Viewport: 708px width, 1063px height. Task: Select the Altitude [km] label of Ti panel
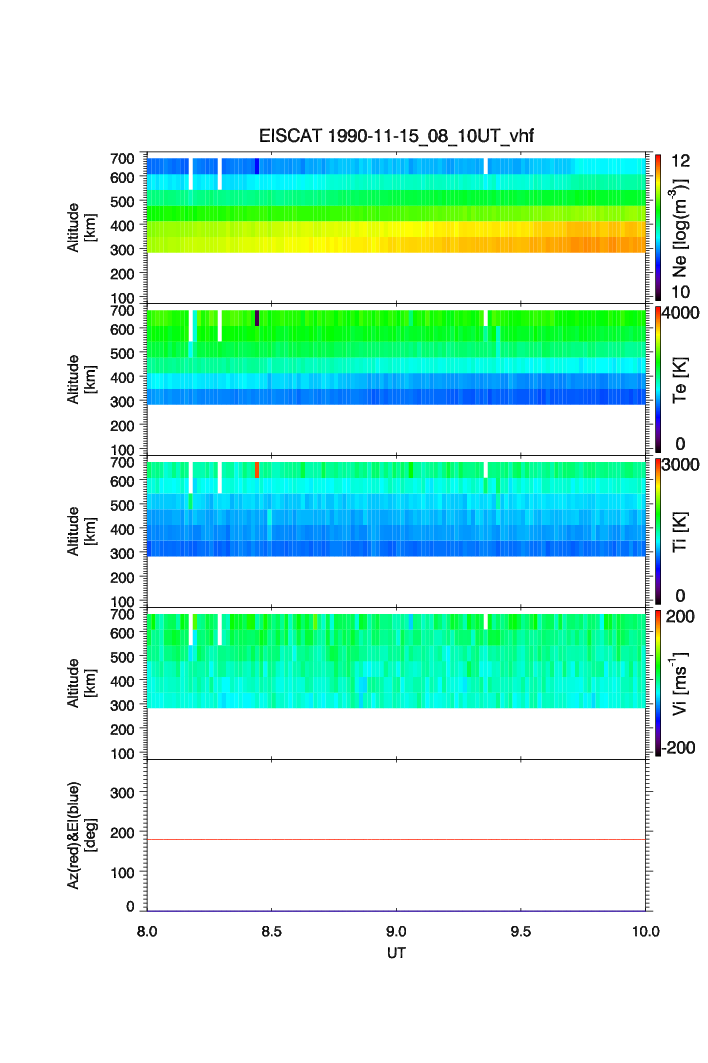(x=81, y=532)
